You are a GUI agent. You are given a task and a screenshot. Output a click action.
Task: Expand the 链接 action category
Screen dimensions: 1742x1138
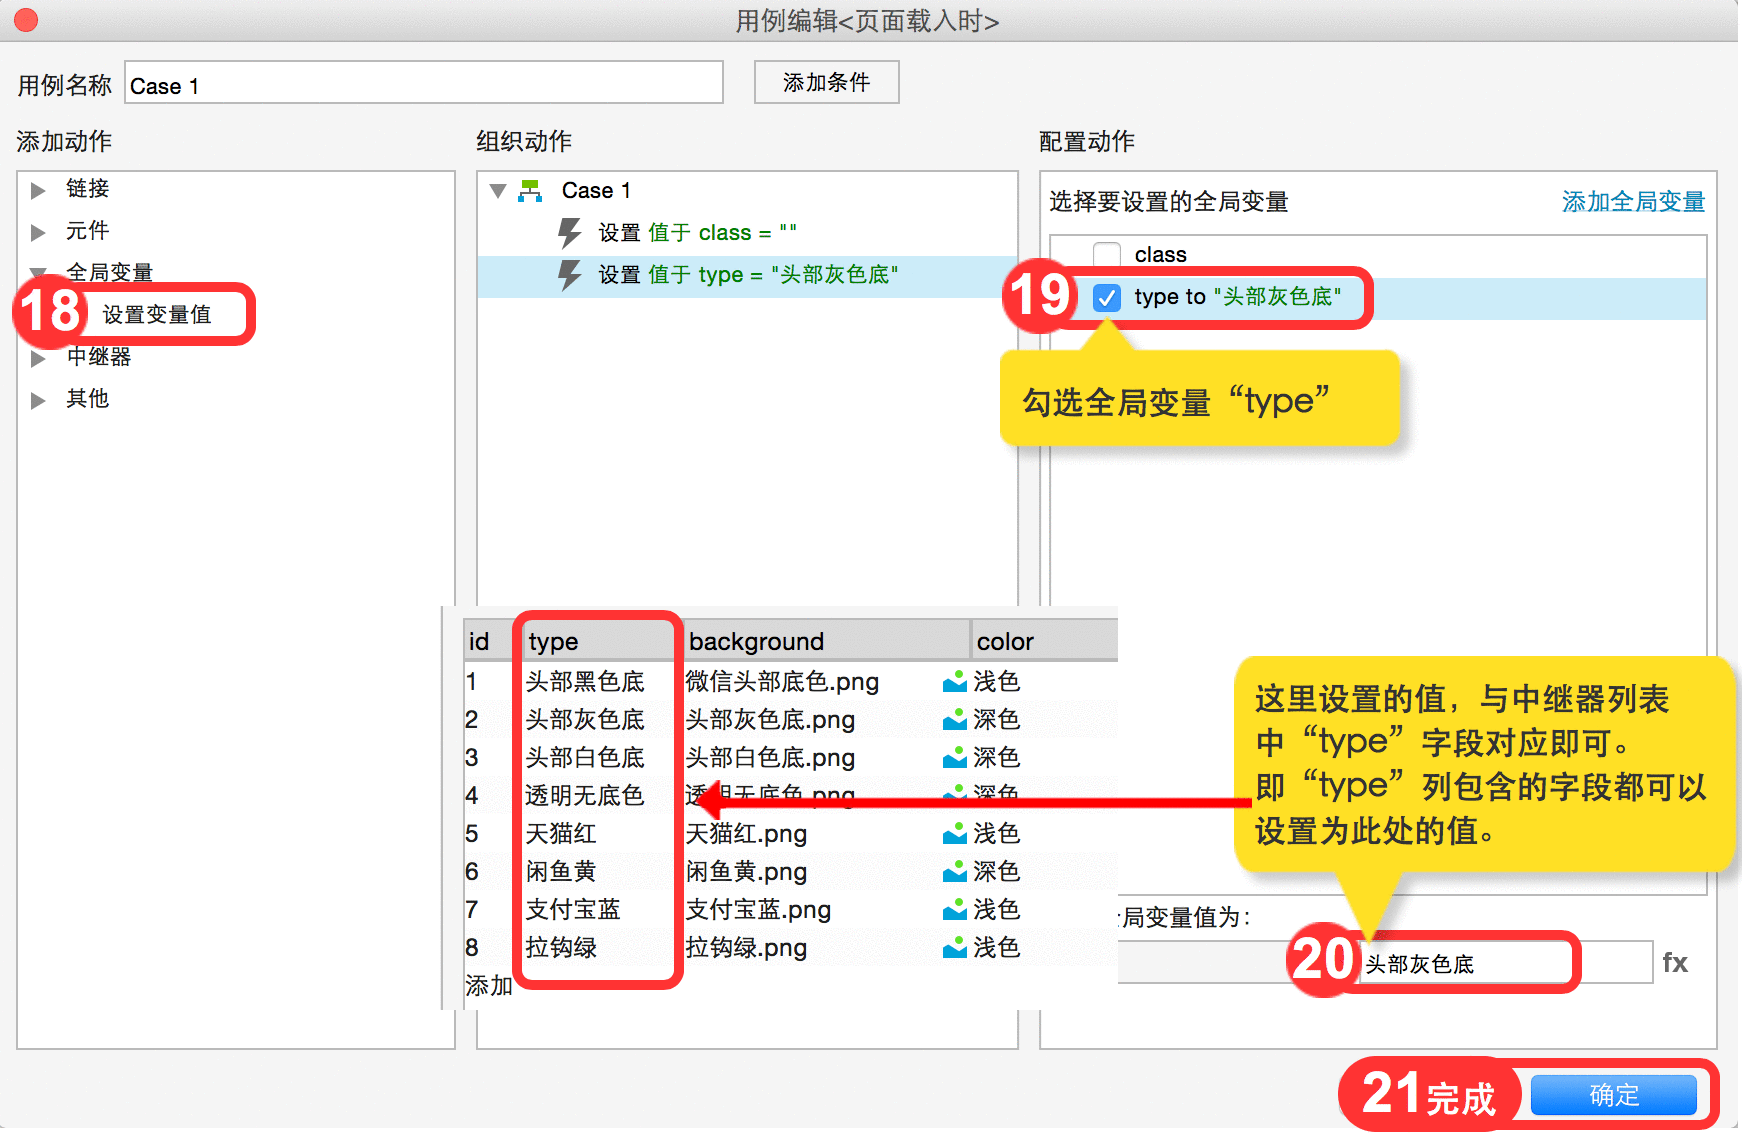pyautogui.click(x=38, y=190)
